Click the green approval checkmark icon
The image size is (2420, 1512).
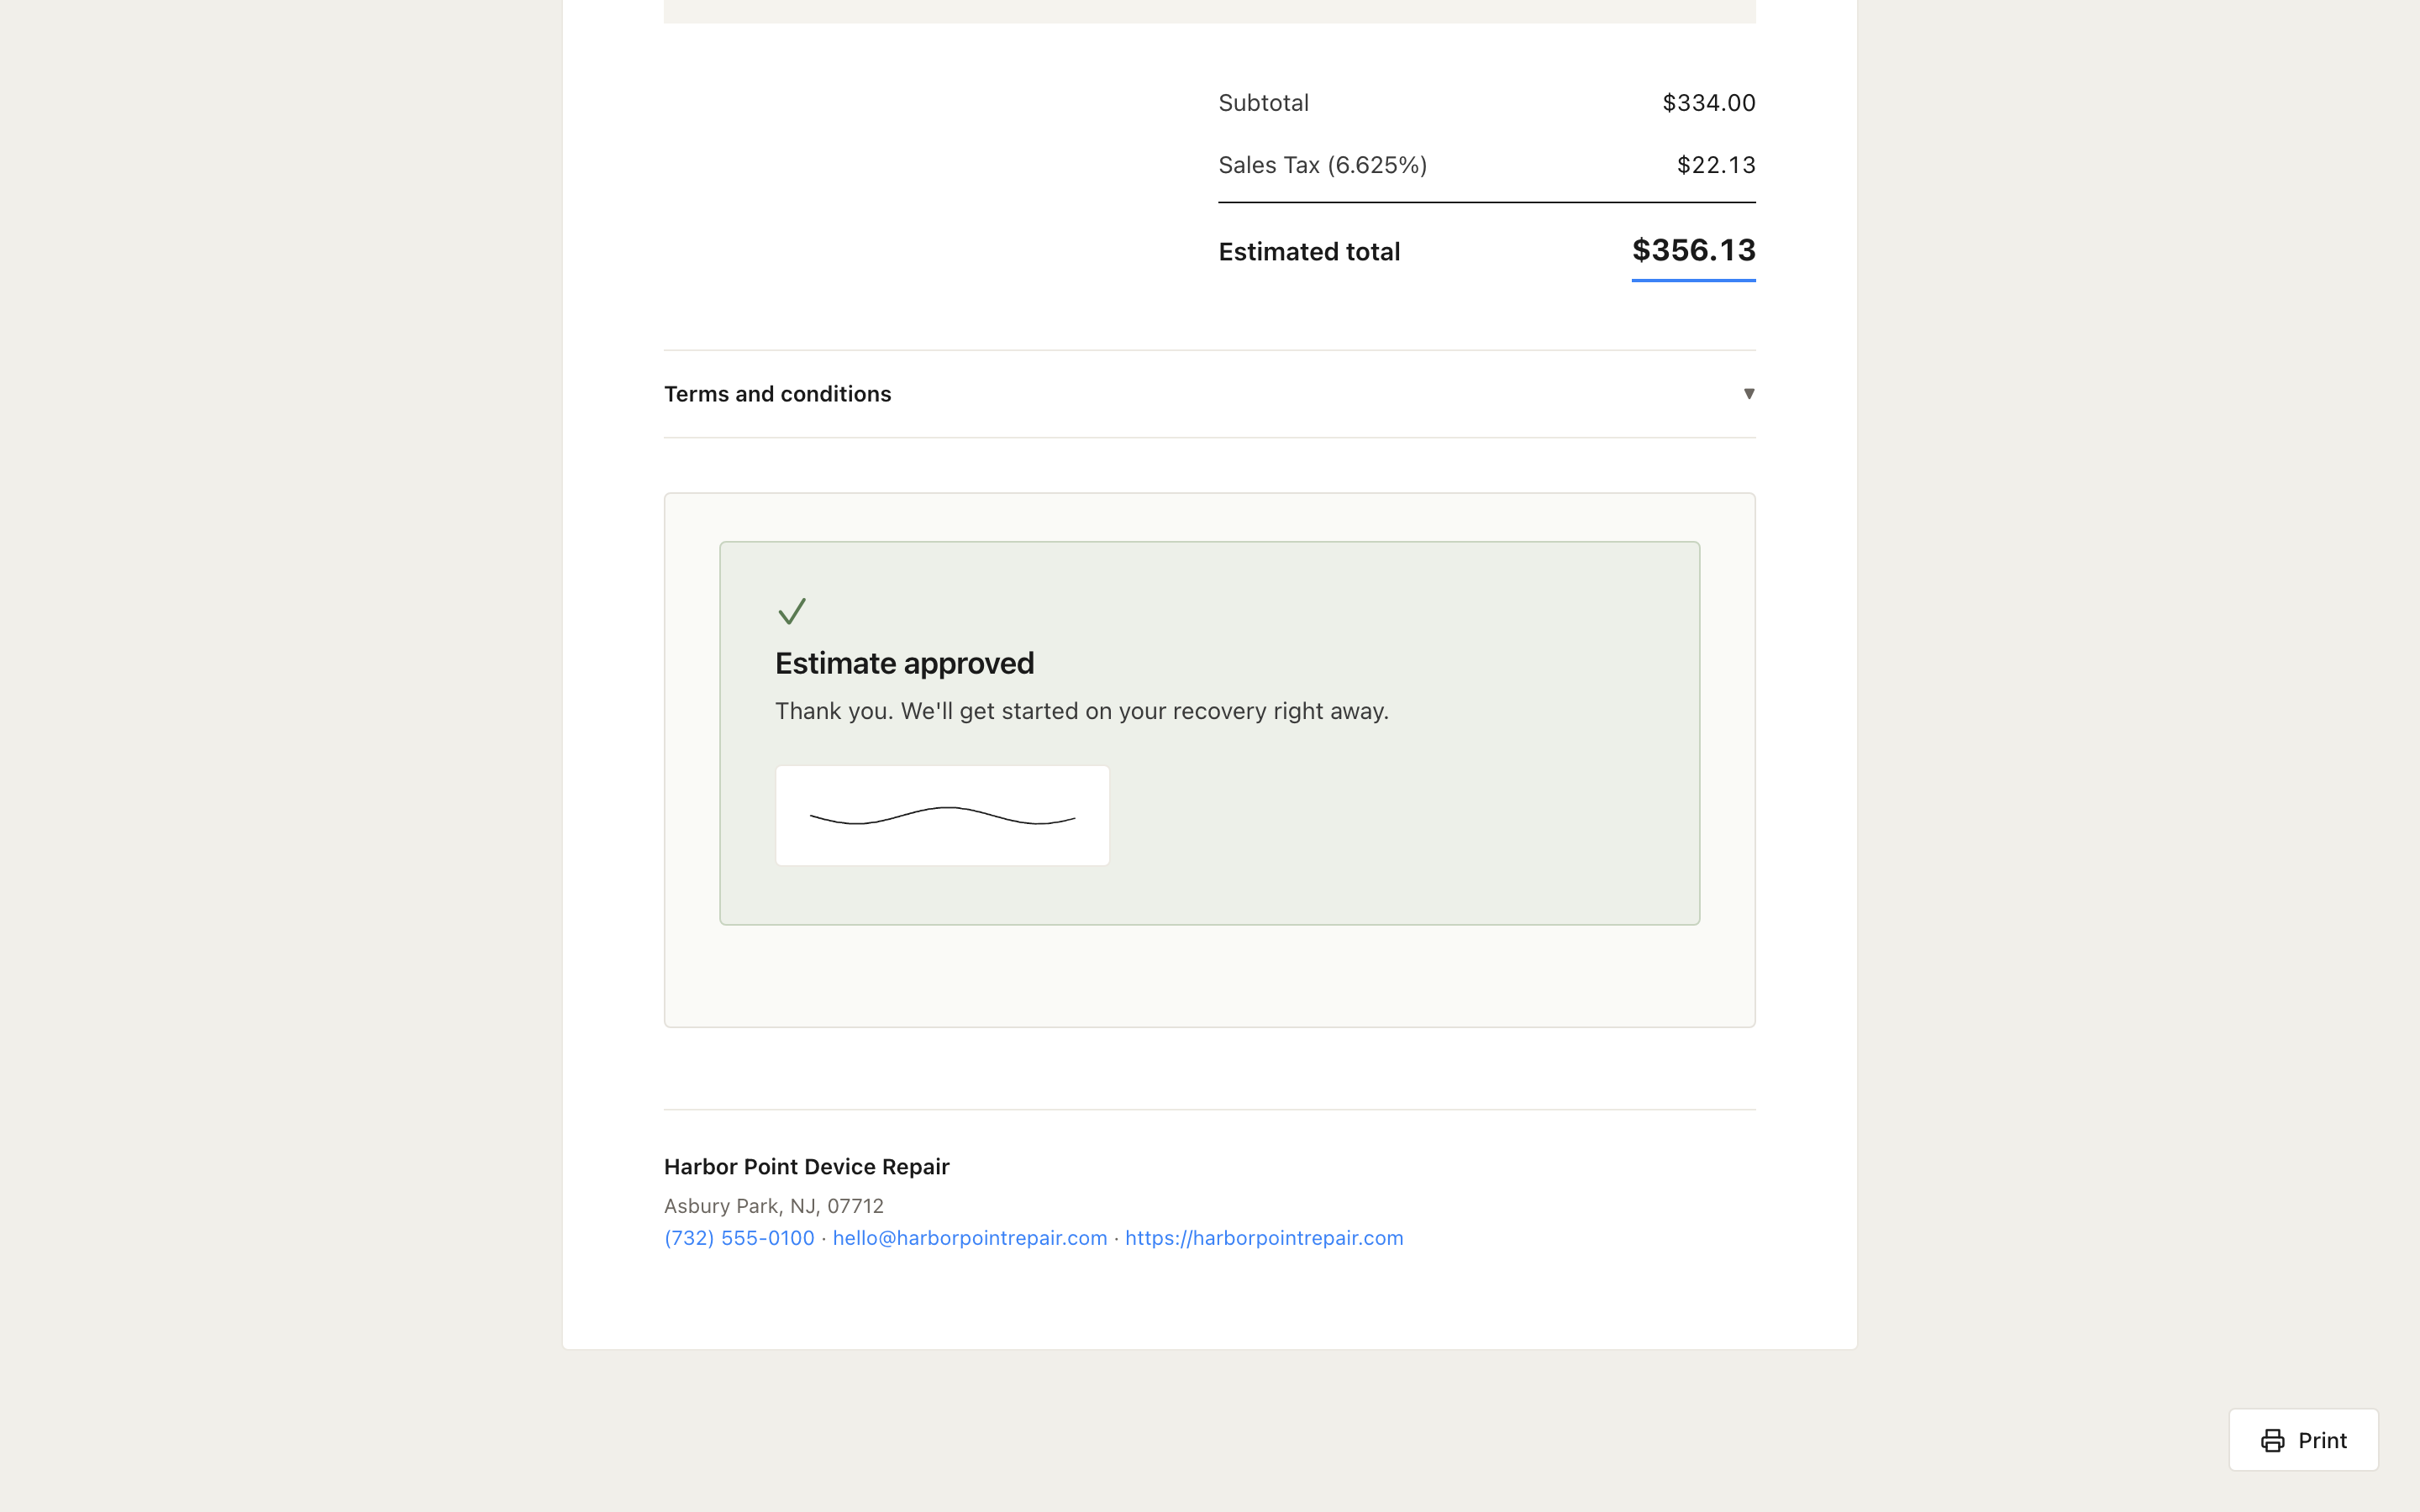click(x=792, y=611)
